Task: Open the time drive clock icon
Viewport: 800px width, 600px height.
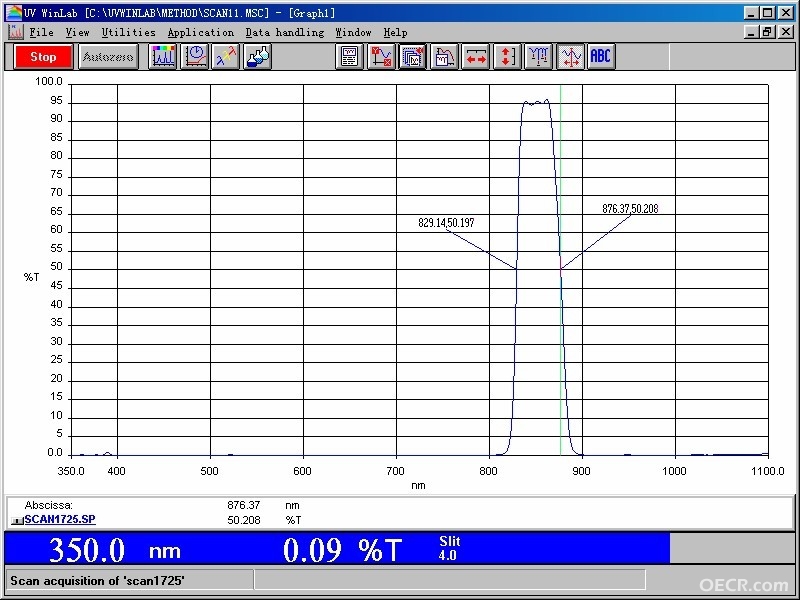Action: 195,56
